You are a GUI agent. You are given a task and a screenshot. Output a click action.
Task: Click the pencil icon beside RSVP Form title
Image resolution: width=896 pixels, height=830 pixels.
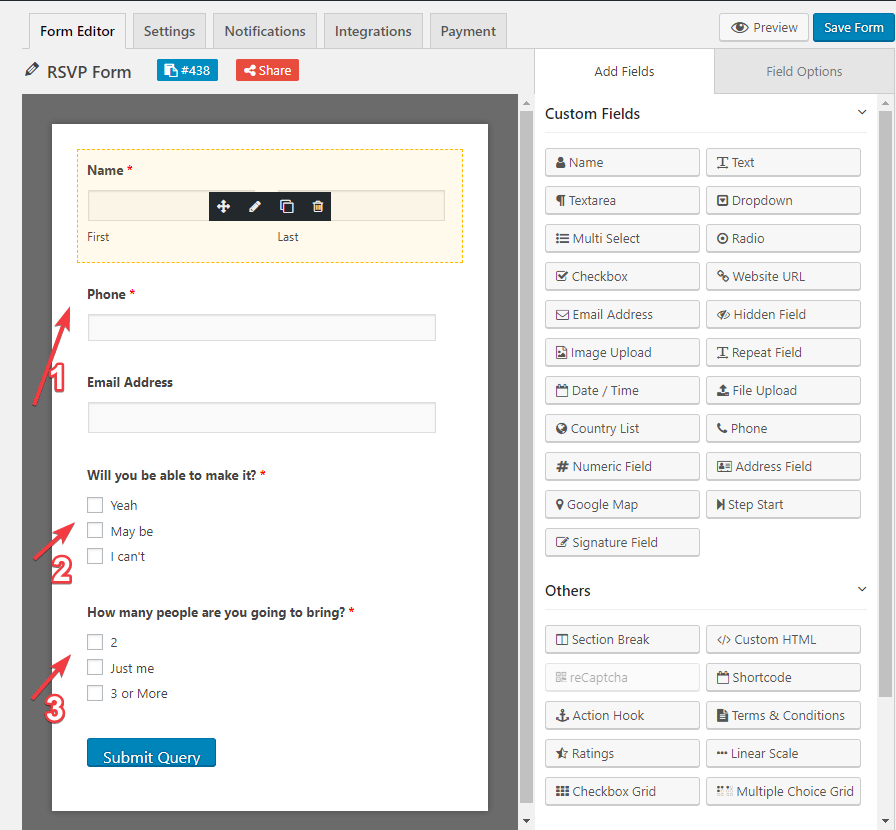tap(32, 70)
